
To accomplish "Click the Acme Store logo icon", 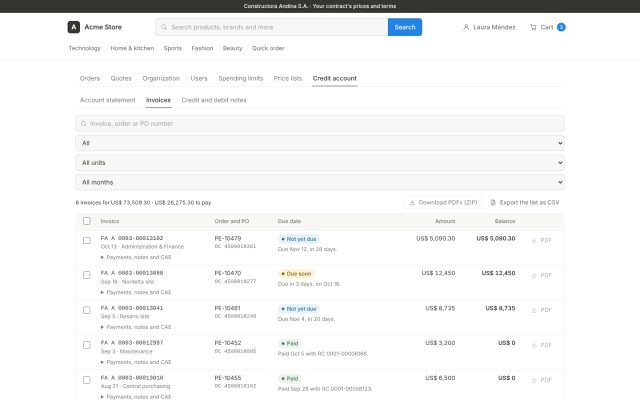I will 73,27.
